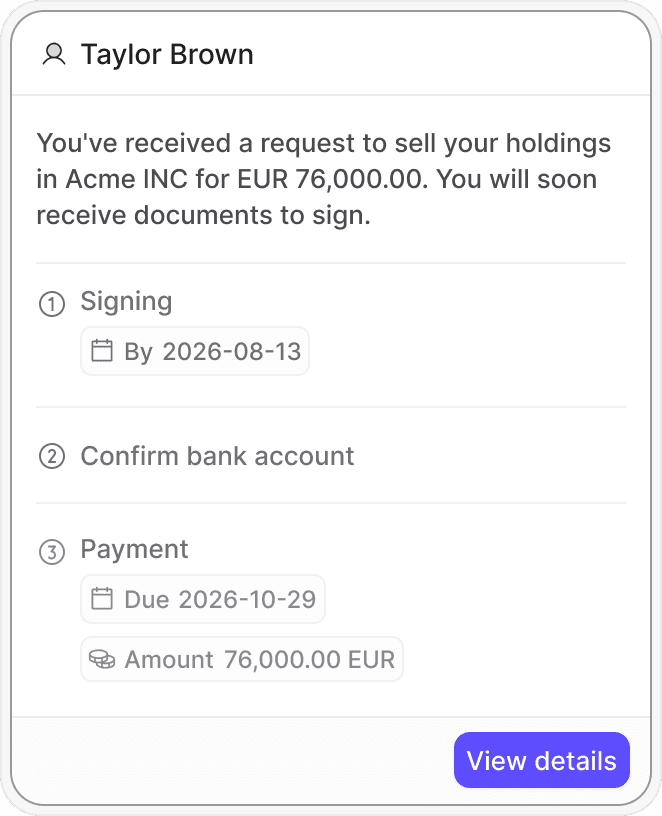Viewport: 662px width, 816px height.
Task: Click the Signing step title
Action: 126,301
